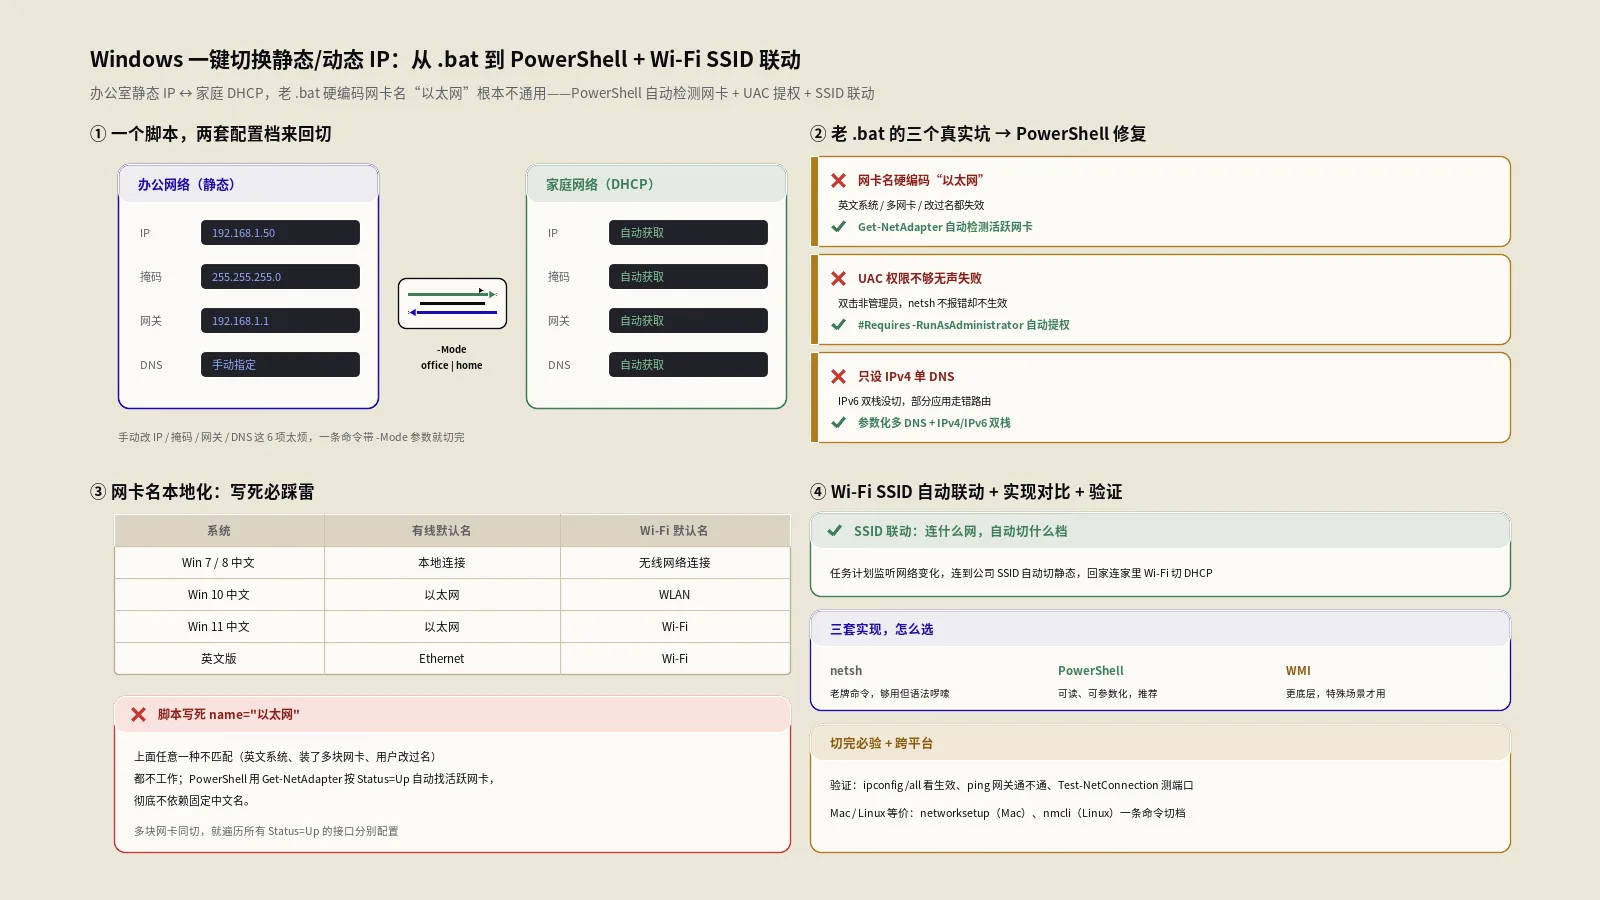The width and height of the screenshot is (1600, 900).
Task: Click the 可读、可参数化，推荐 description
Action: coord(1107,694)
